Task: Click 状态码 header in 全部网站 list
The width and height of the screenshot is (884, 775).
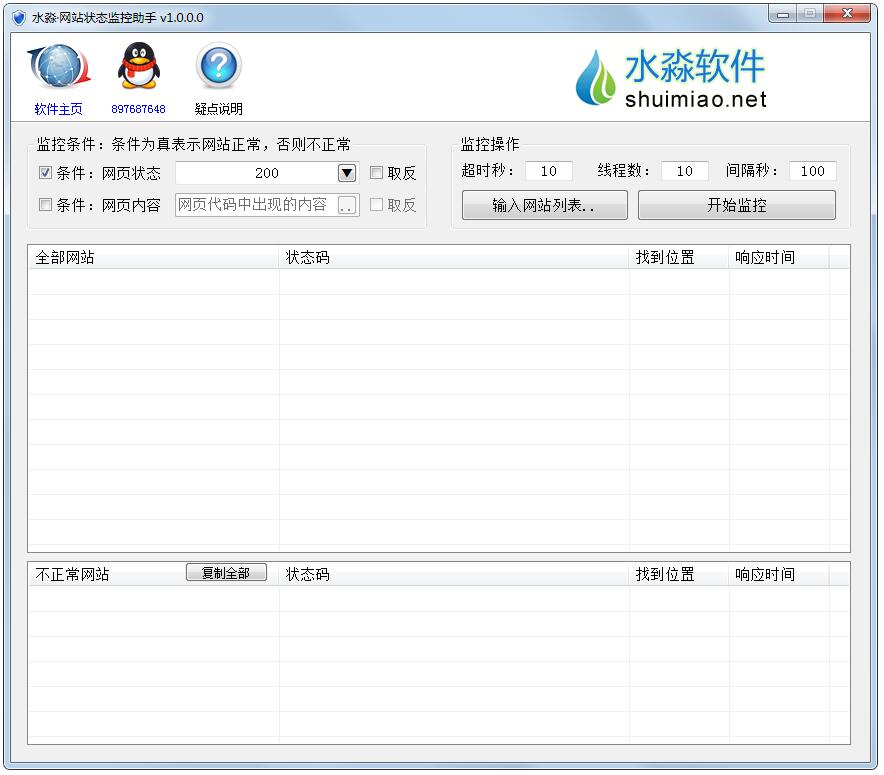Action: [454, 258]
